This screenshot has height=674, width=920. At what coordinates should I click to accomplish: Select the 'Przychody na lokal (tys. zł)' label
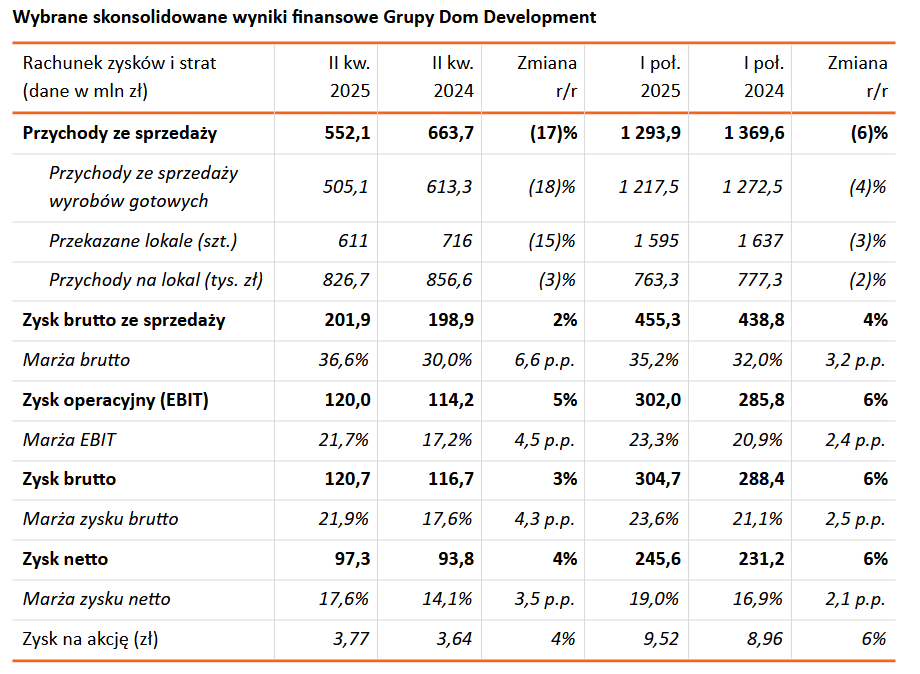click(156, 281)
